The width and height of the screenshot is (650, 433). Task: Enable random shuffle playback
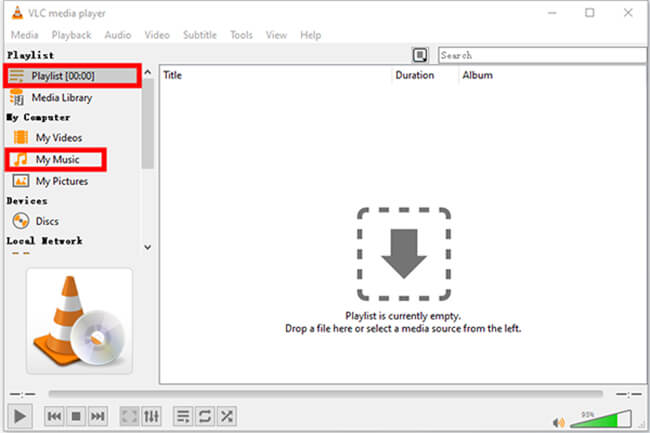pyautogui.click(x=226, y=415)
